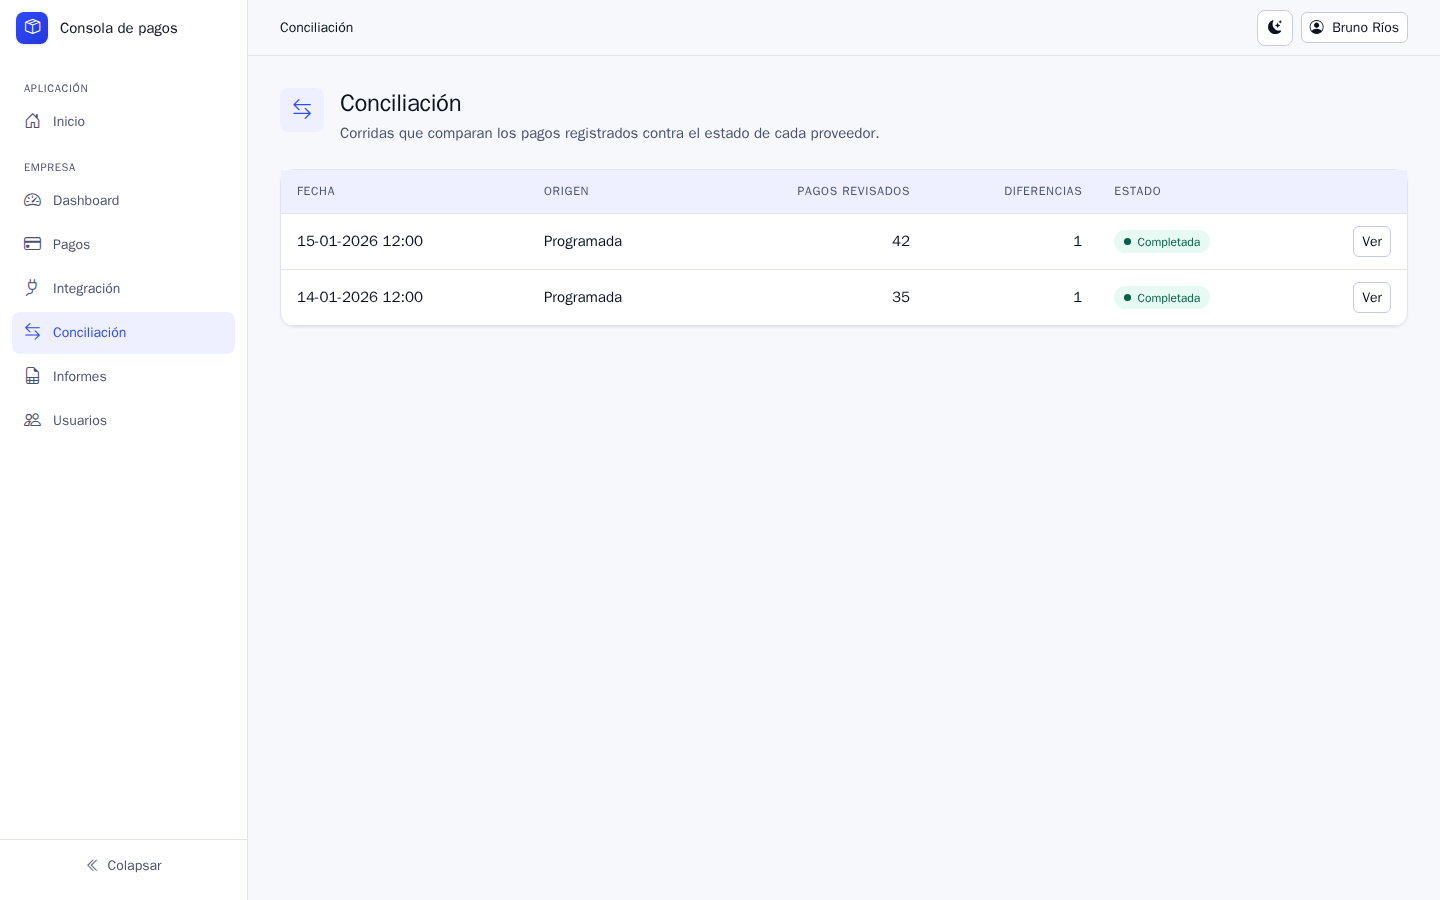Click the date 15-01-2026 12:00
Image resolution: width=1440 pixels, height=900 pixels.
[360, 241]
